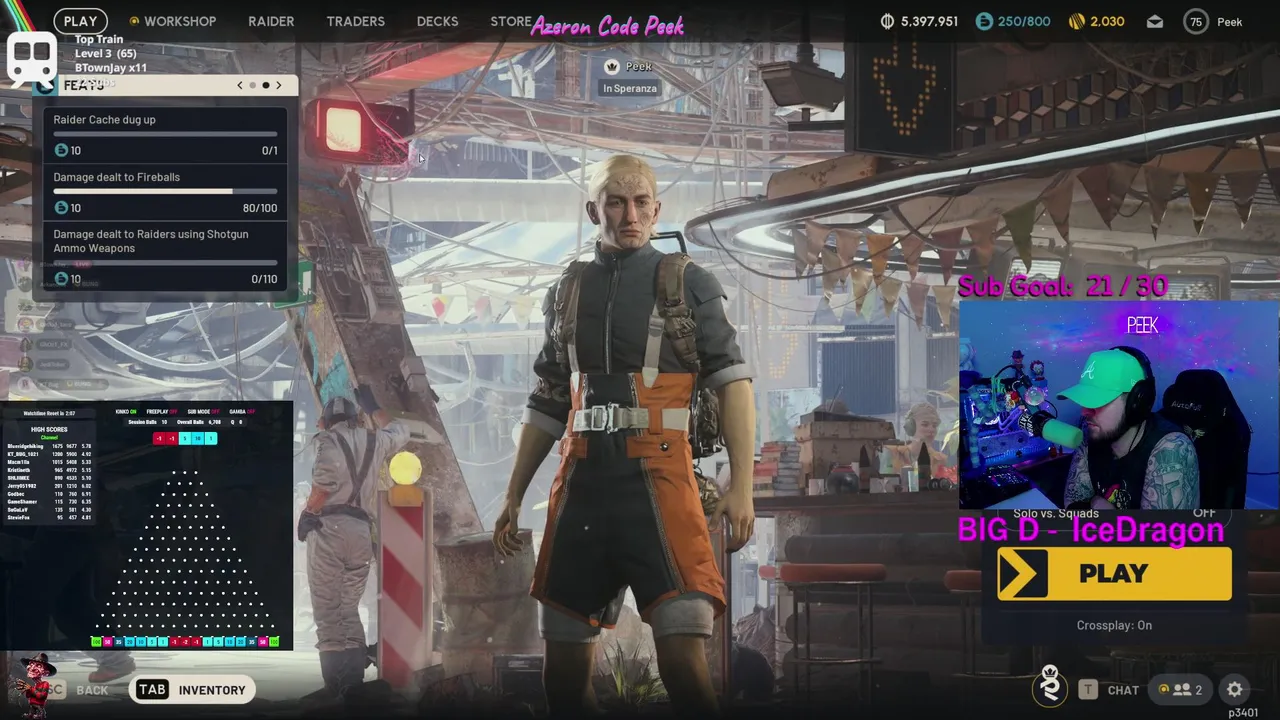Switch to the WORKSHOP tab
The image size is (1280, 720).
pos(172,21)
